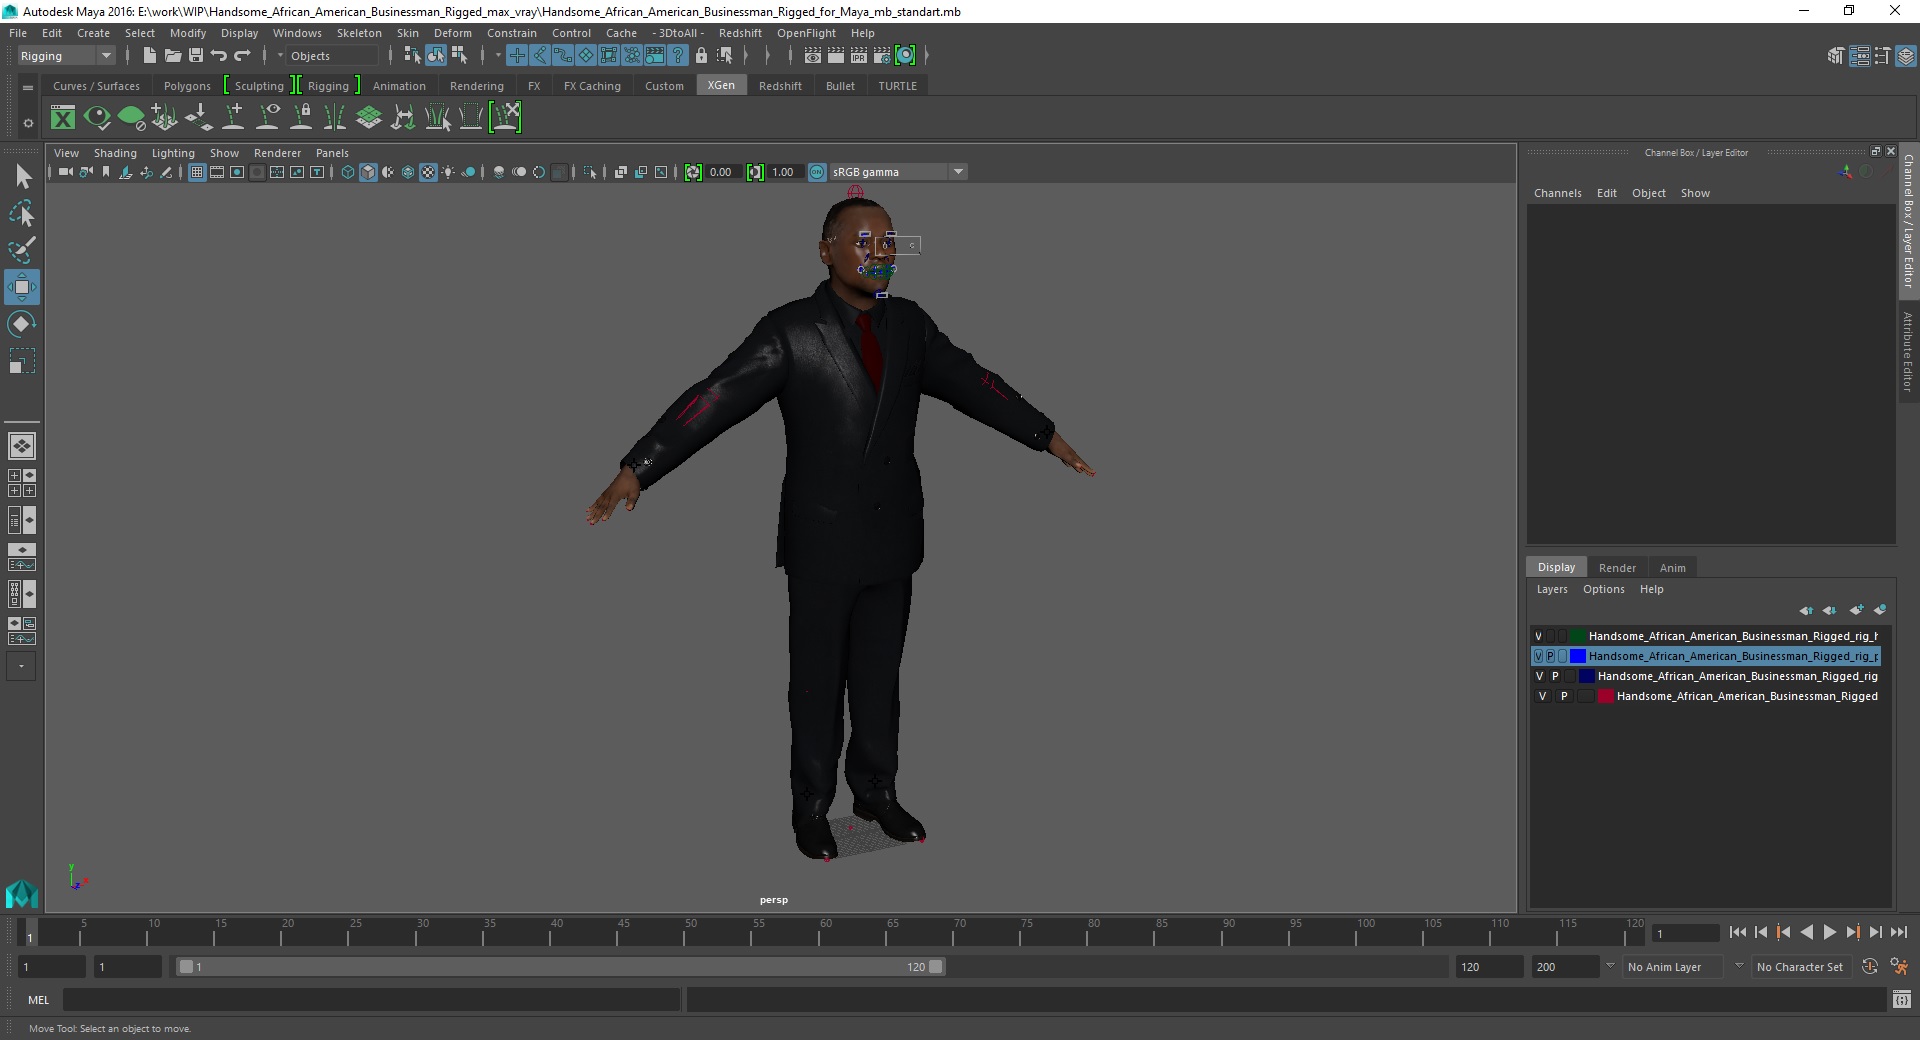Create layer from selected objects
Image resolution: width=1920 pixels, height=1040 pixels.
click(1880, 610)
